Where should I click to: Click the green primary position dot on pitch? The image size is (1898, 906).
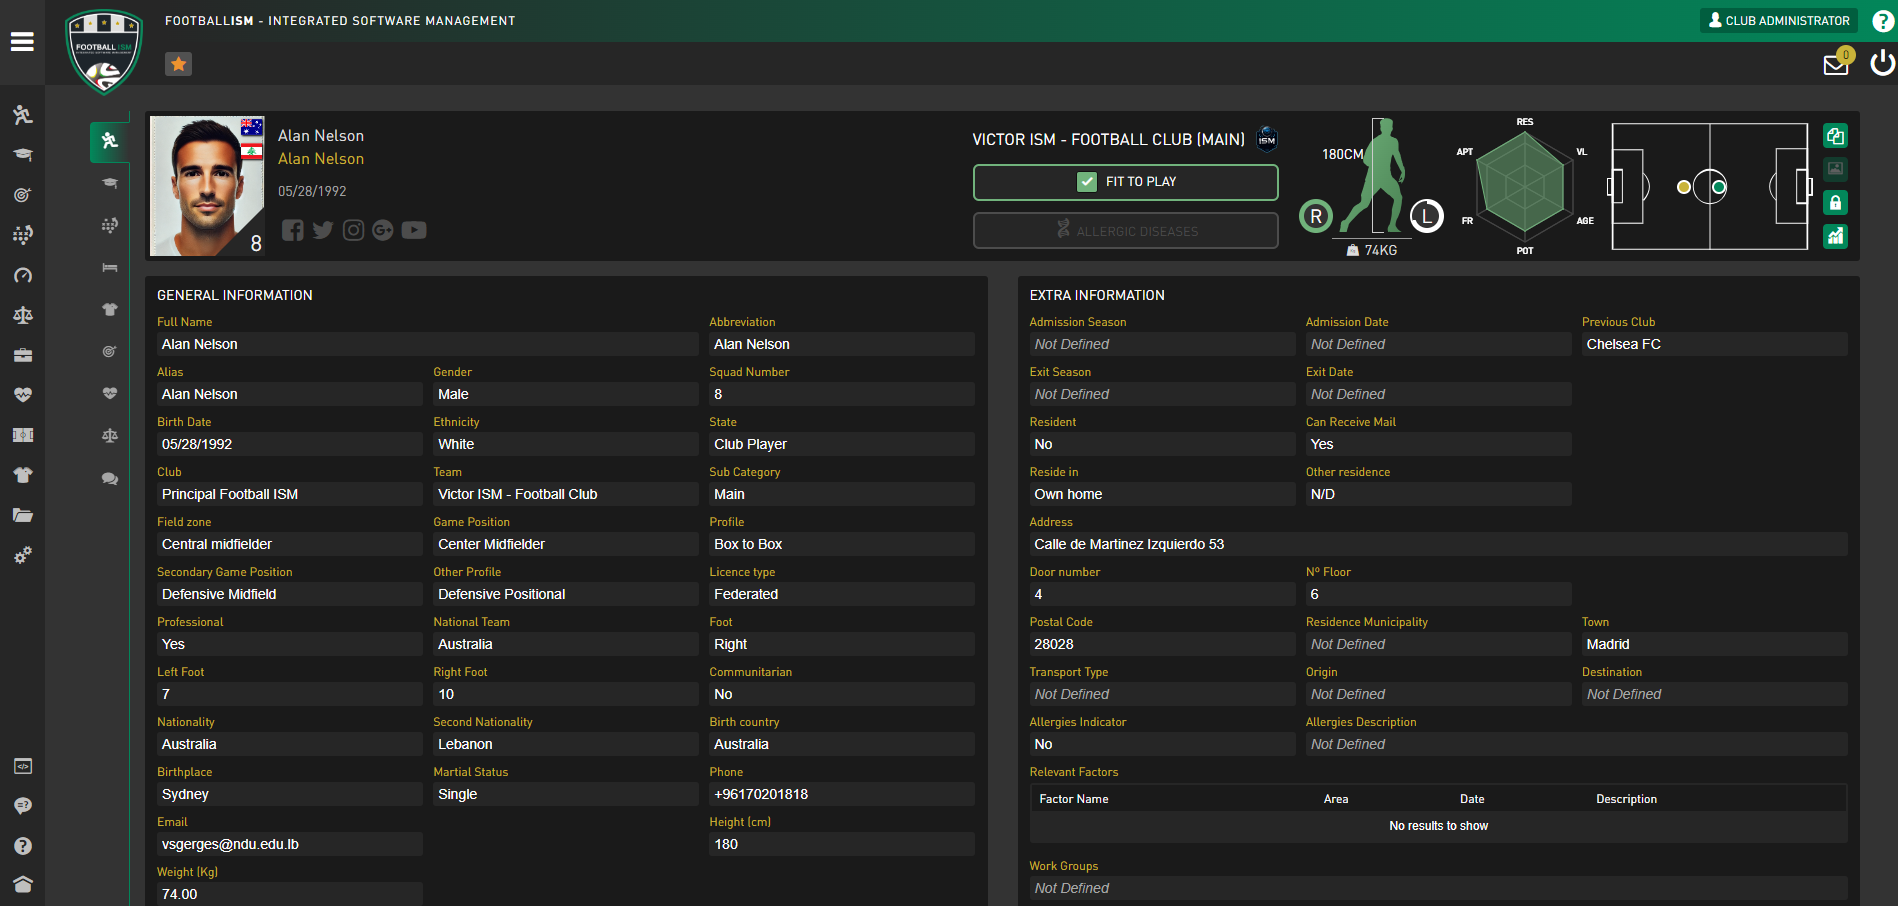(x=1718, y=187)
